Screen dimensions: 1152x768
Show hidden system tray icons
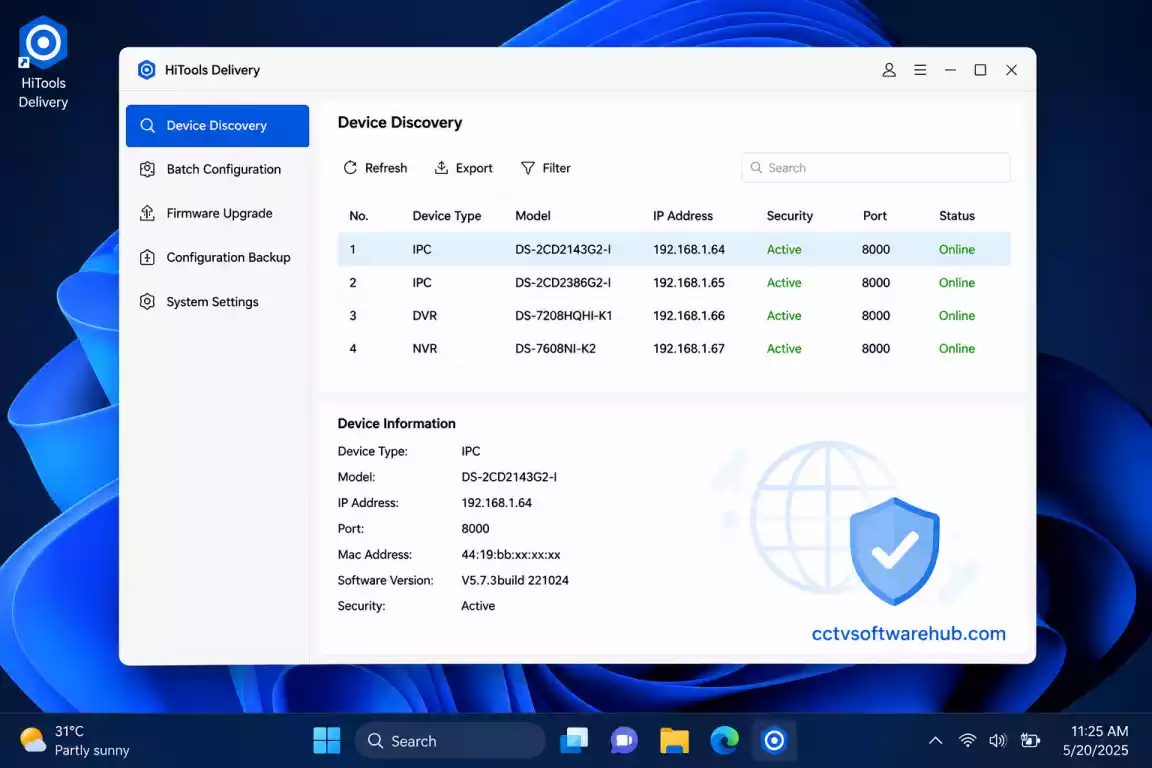(x=935, y=740)
